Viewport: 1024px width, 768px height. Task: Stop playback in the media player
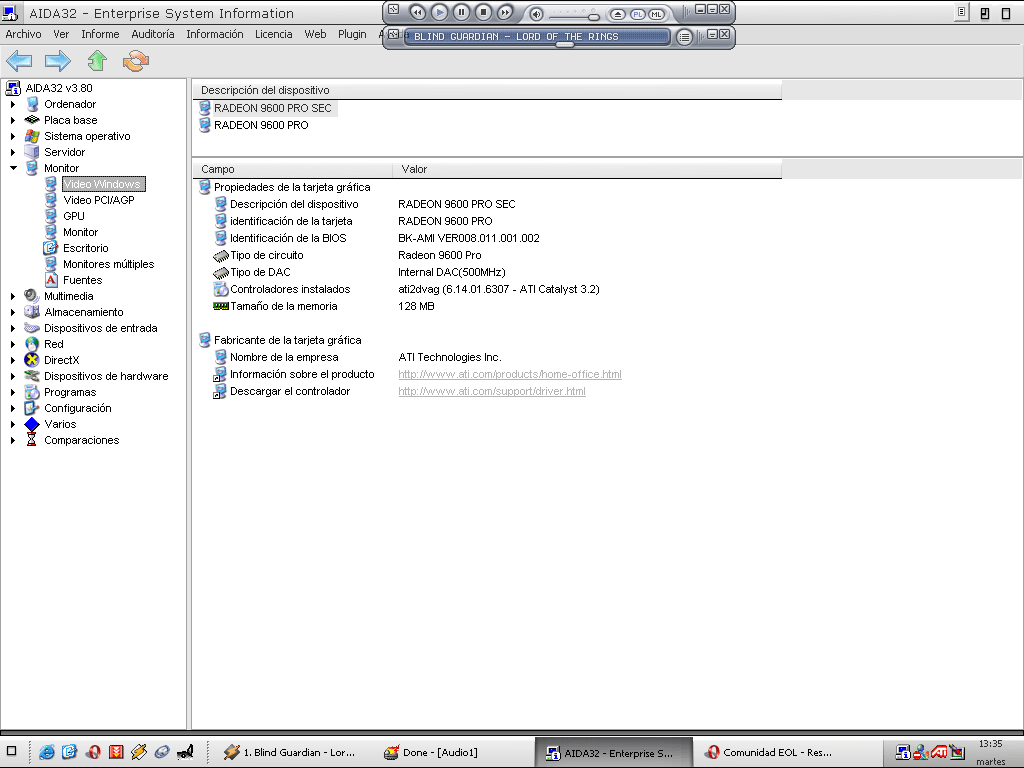[483, 12]
